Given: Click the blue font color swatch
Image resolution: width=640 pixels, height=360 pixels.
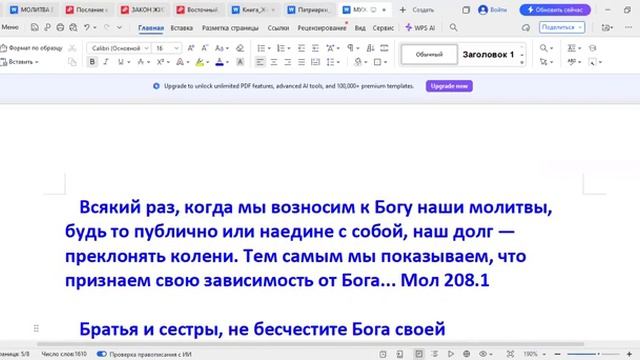Looking at the screenshot, I should pyautogui.click(x=219, y=62).
